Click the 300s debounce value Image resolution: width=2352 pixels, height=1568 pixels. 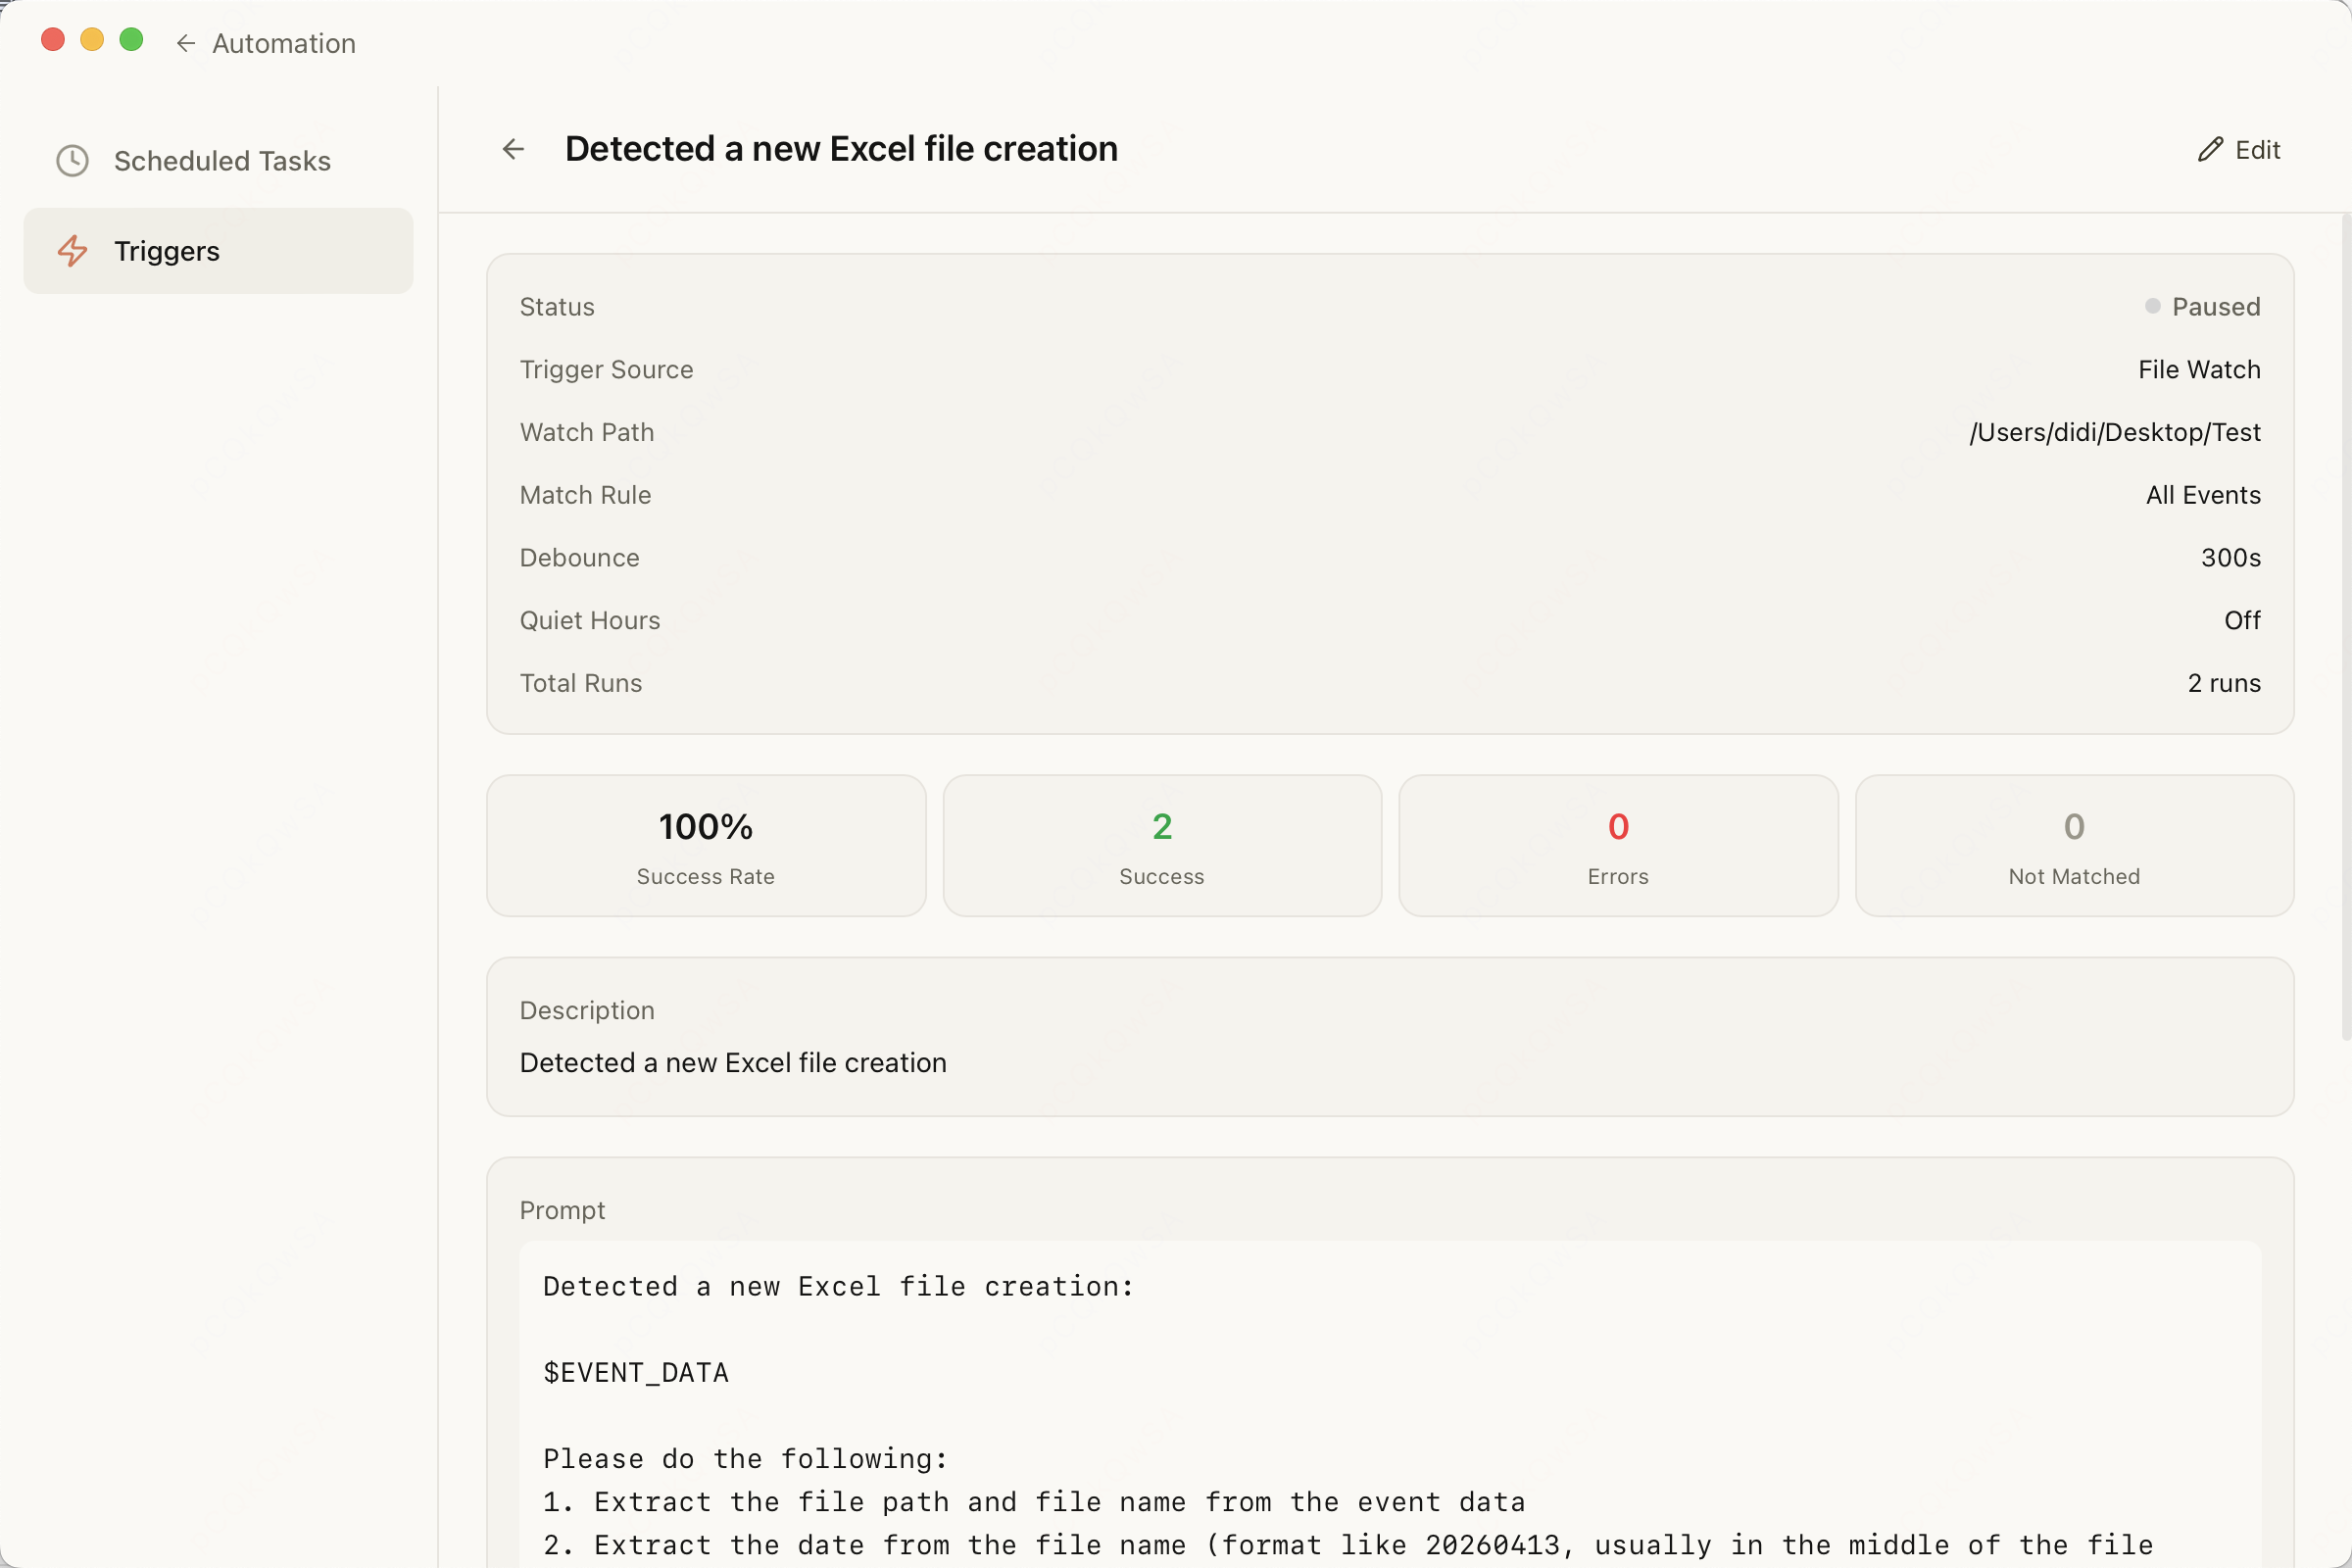tap(2231, 557)
